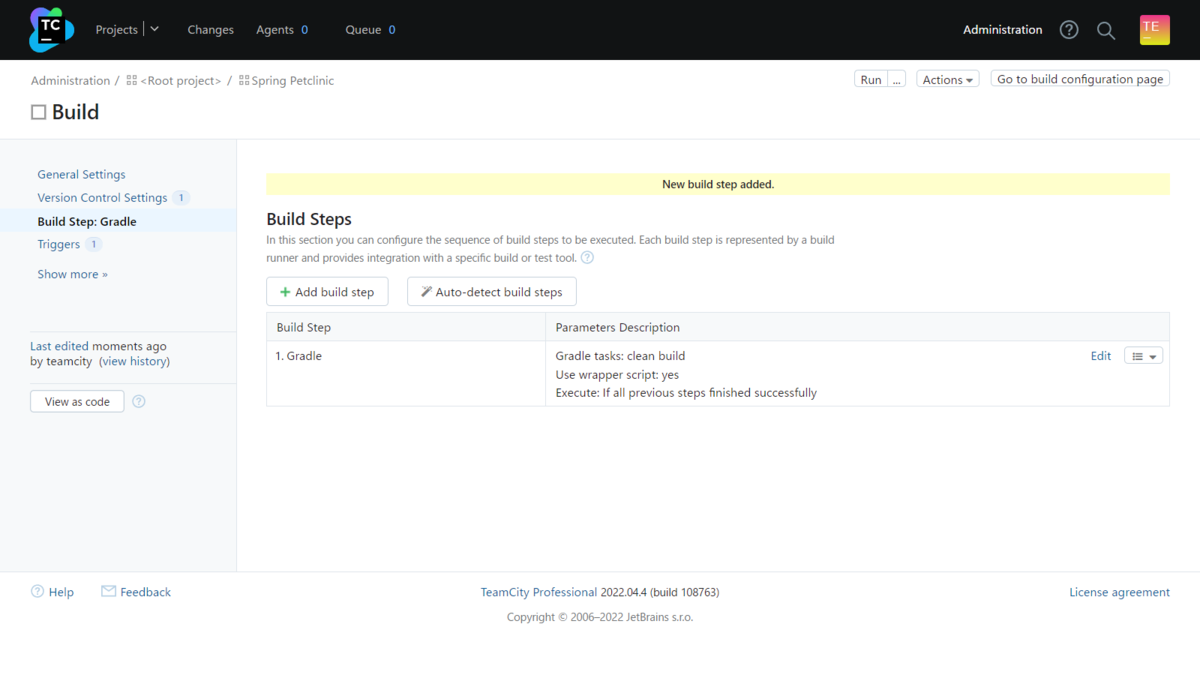Open Gradle step options dropdown menu

pyautogui.click(x=1143, y=356)
